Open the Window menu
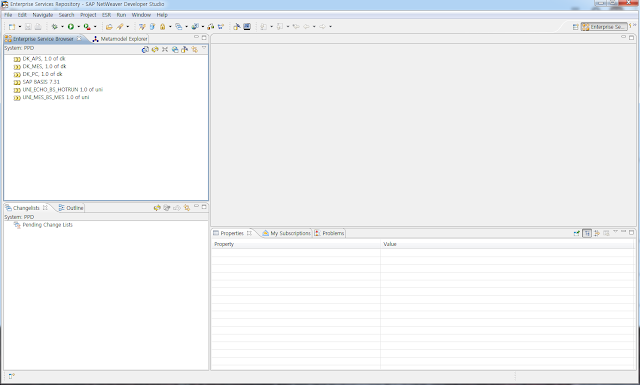The image size is (640, 385). (141, 15)
